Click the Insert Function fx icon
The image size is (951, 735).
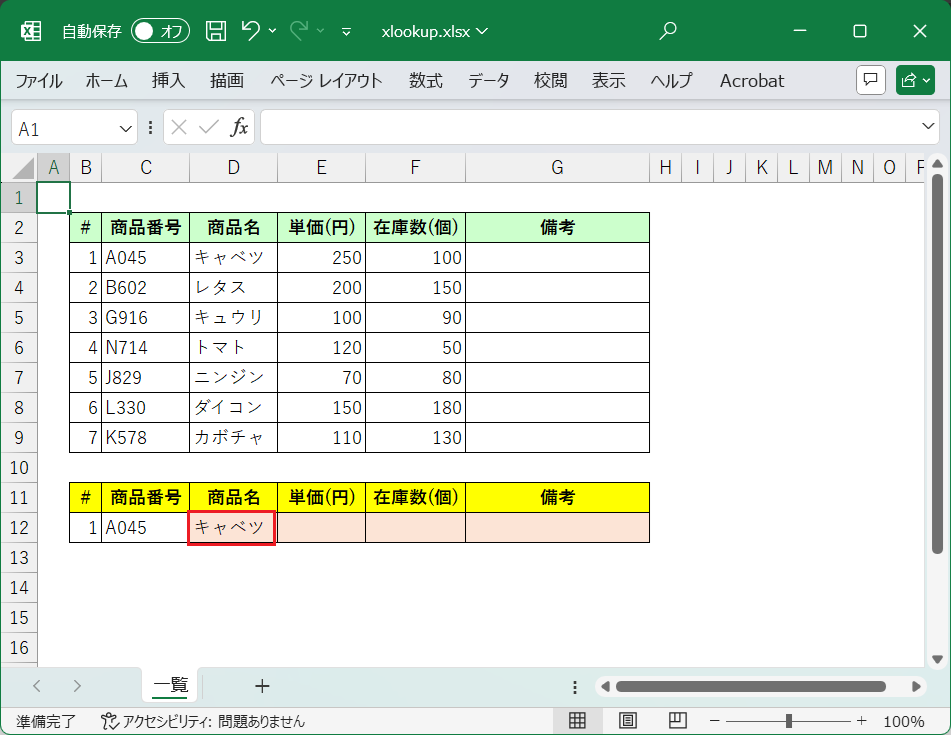tap(240, 127)
